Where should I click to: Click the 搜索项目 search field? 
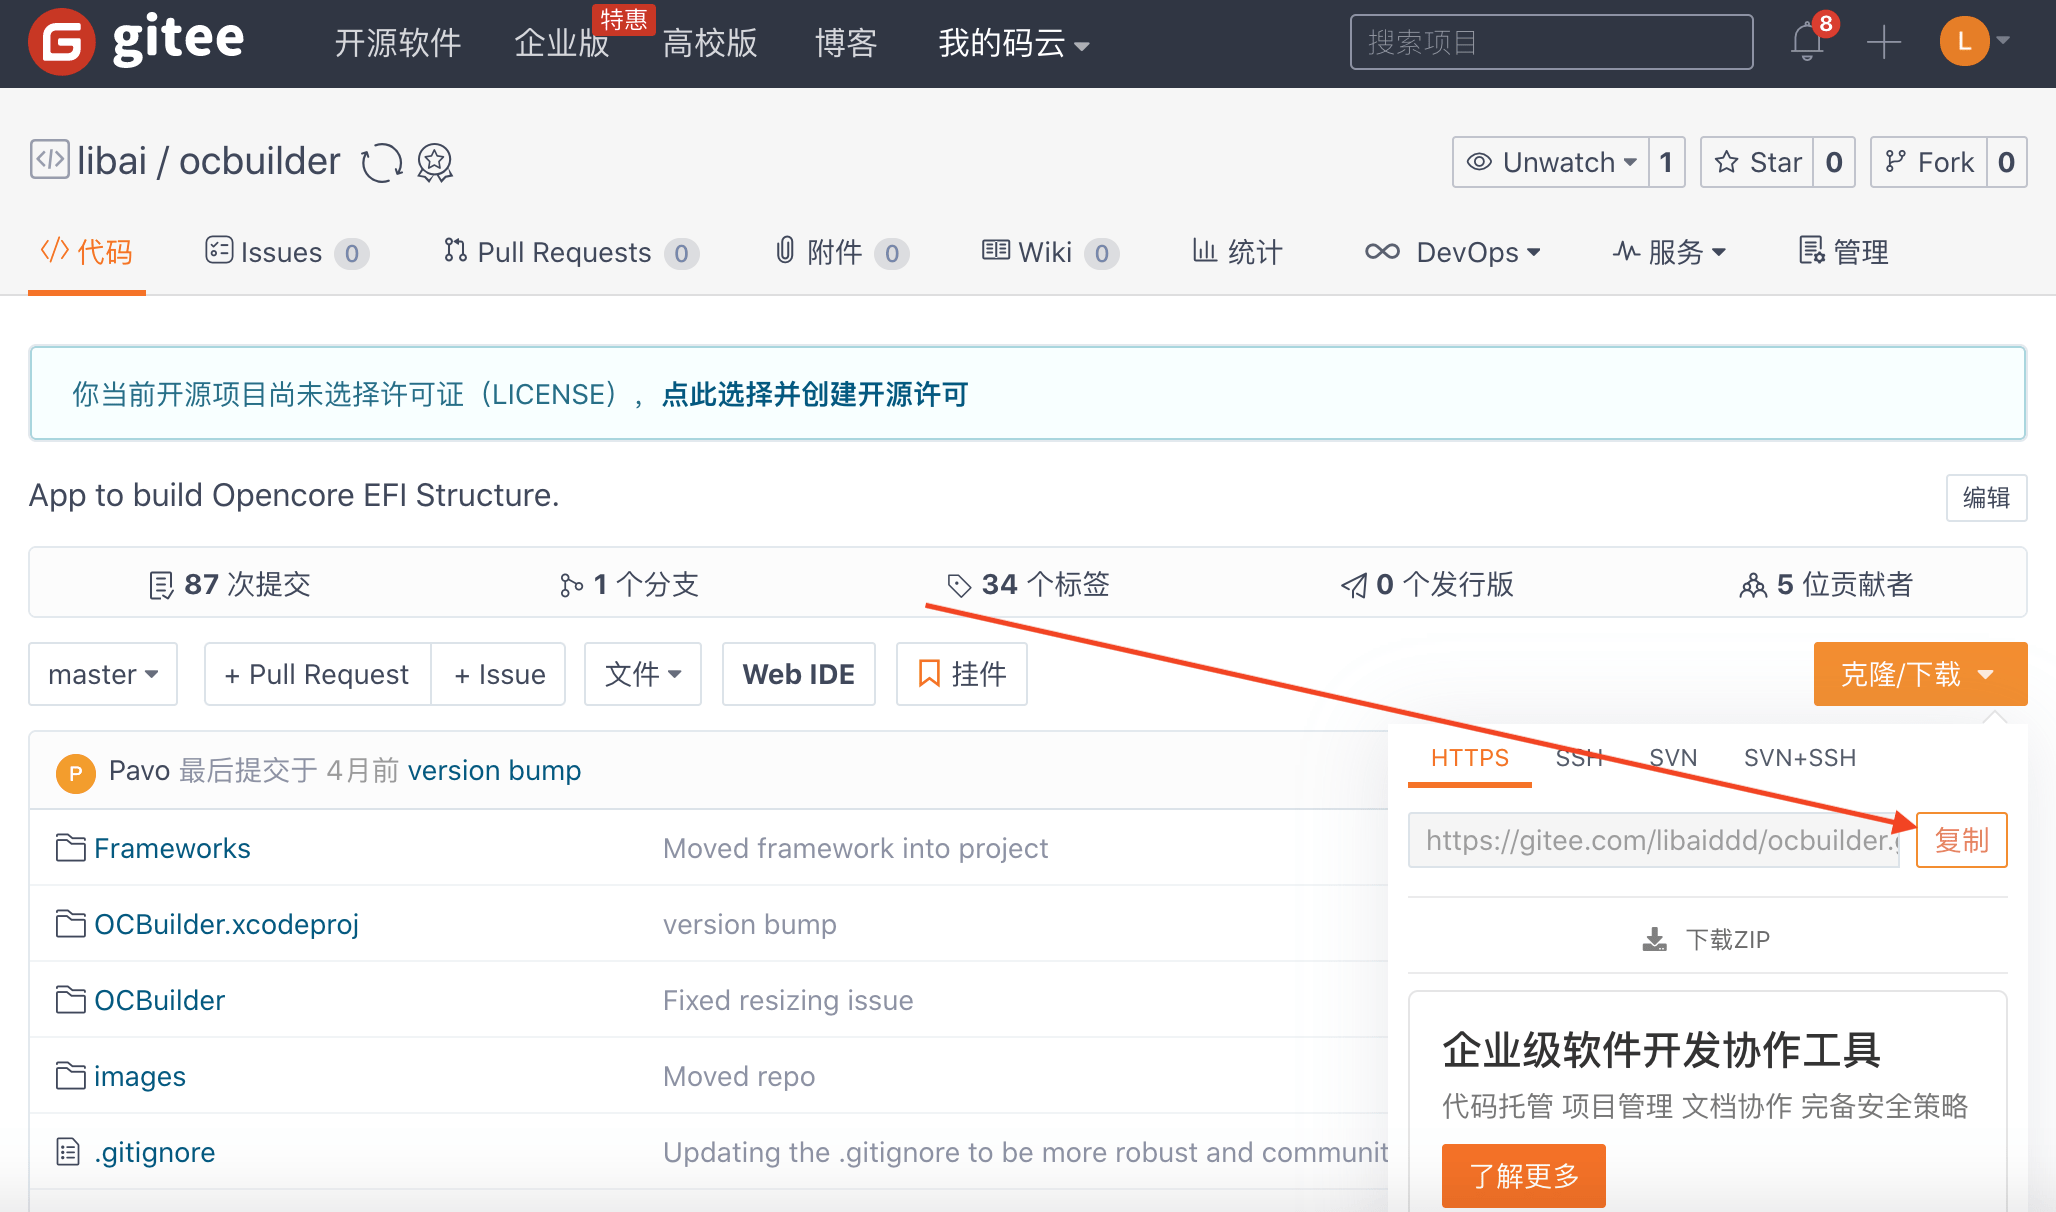[x=1551, y=42]
